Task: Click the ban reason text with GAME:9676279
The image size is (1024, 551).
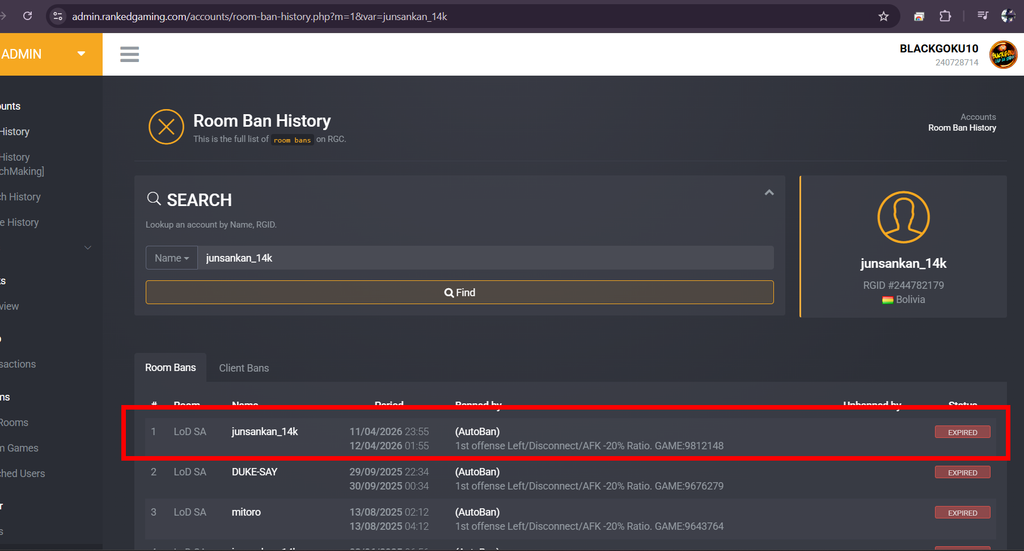Action: point(589,486)
